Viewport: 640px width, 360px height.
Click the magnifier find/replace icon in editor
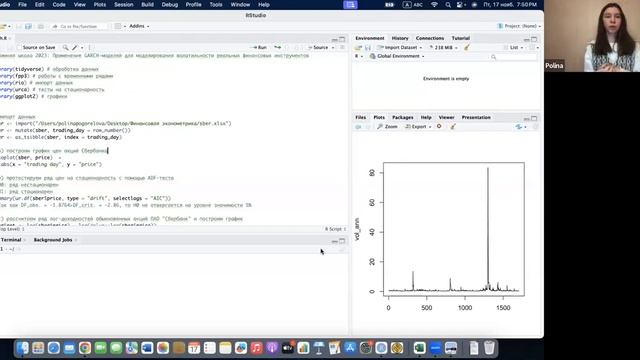pos(65,48)
